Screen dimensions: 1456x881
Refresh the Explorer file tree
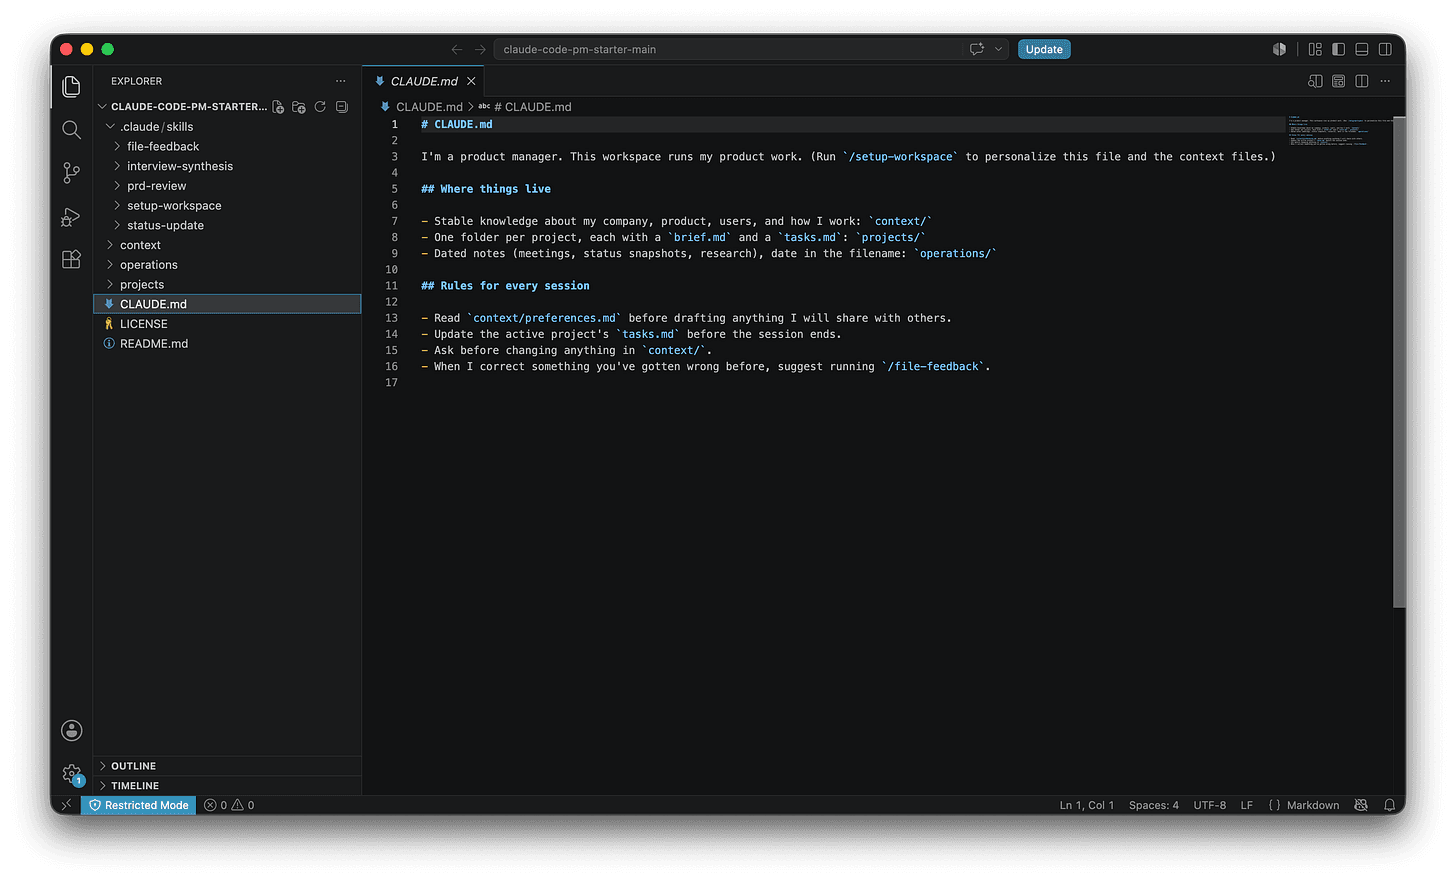tap(320, 107)
